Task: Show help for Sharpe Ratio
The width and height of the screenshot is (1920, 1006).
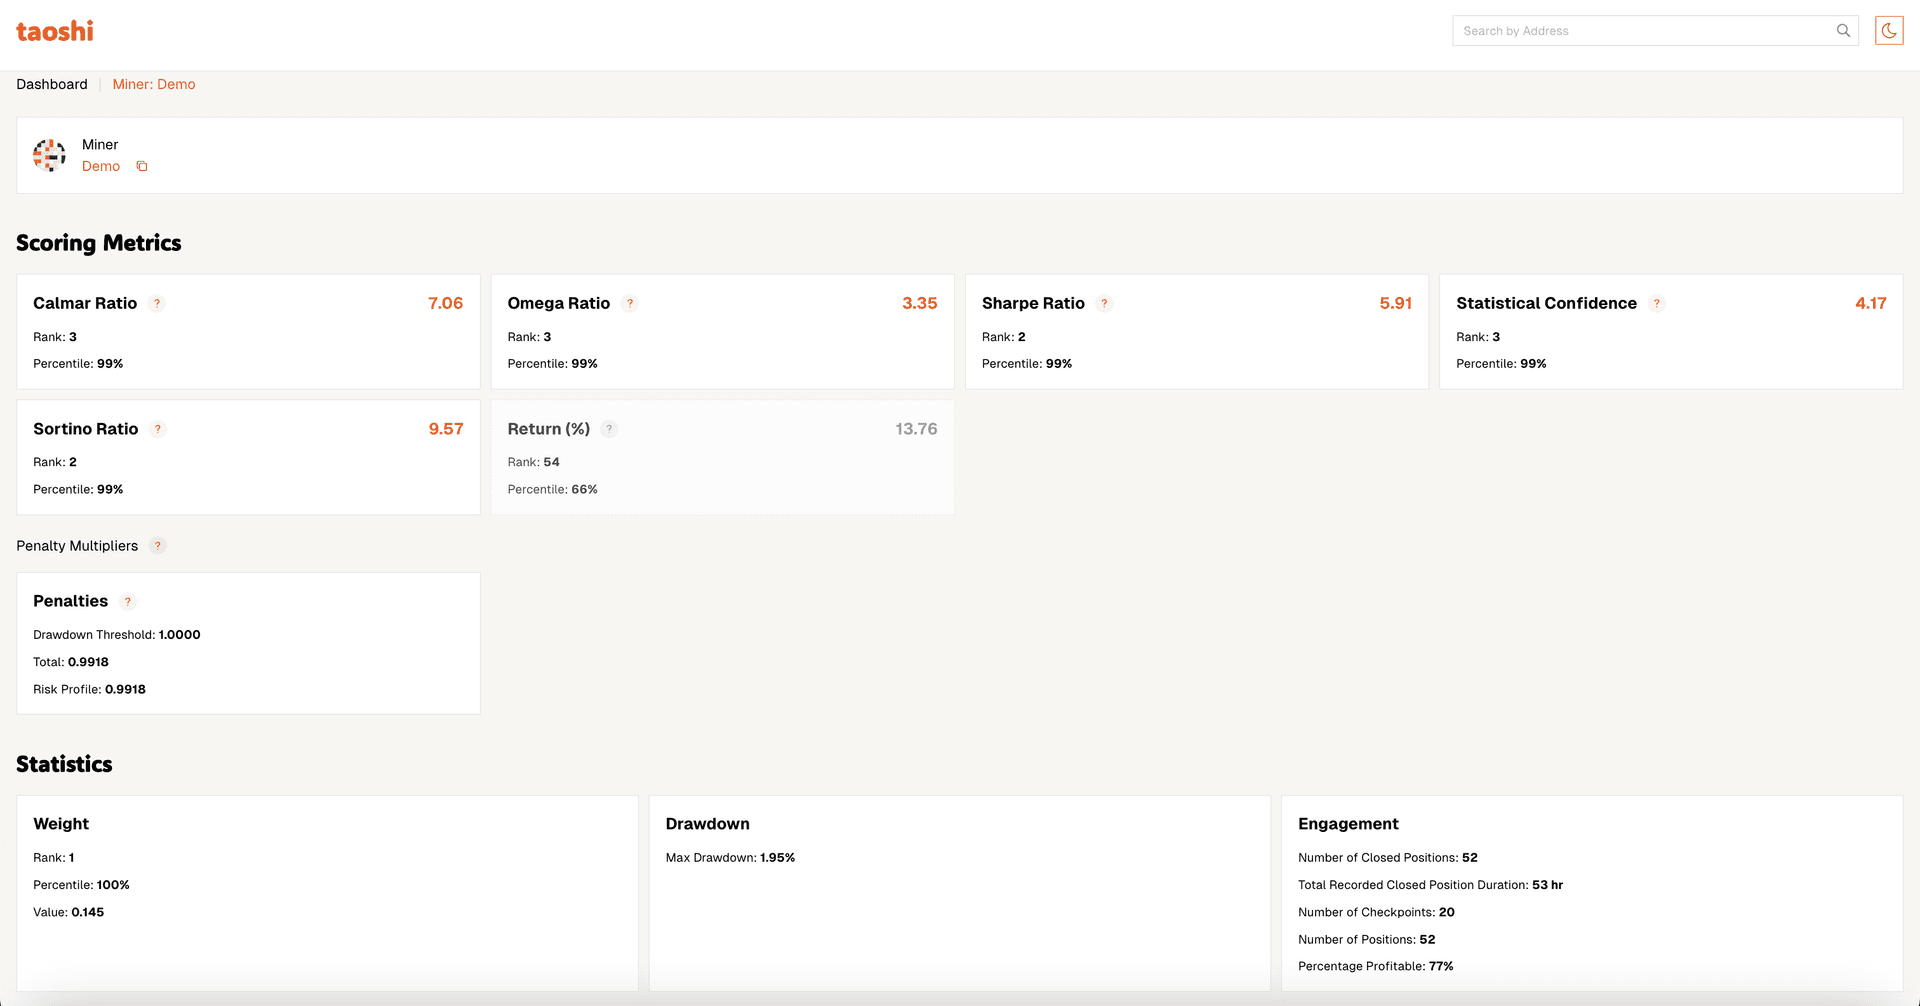Action: tap(1104, 303)
